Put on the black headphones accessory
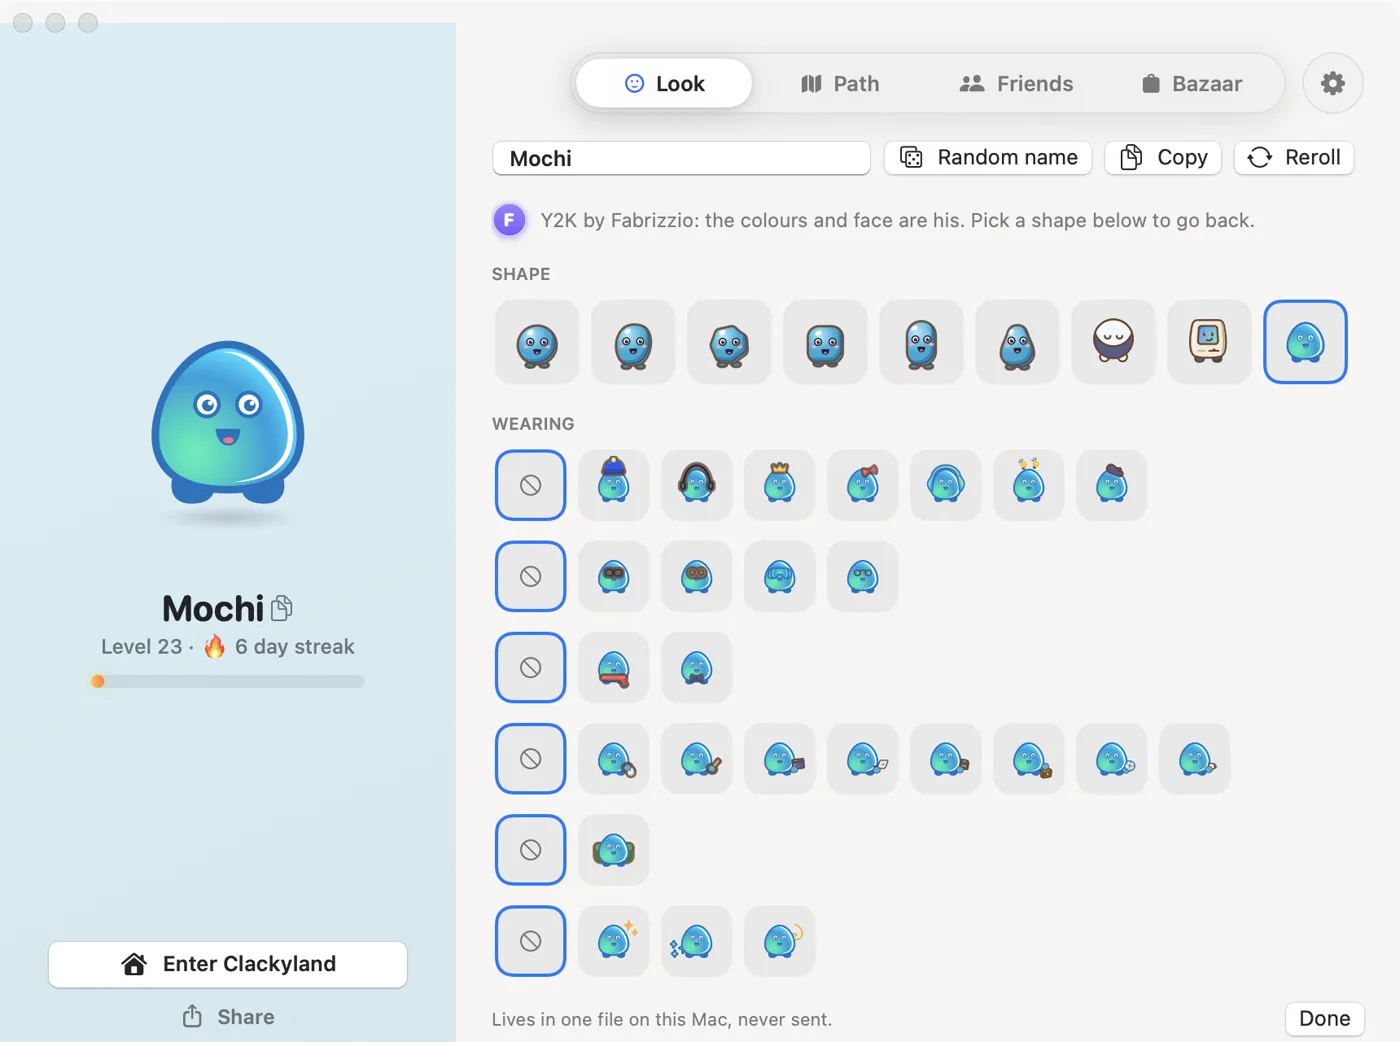This screenshot has height=1042, width=1400. 697,485
